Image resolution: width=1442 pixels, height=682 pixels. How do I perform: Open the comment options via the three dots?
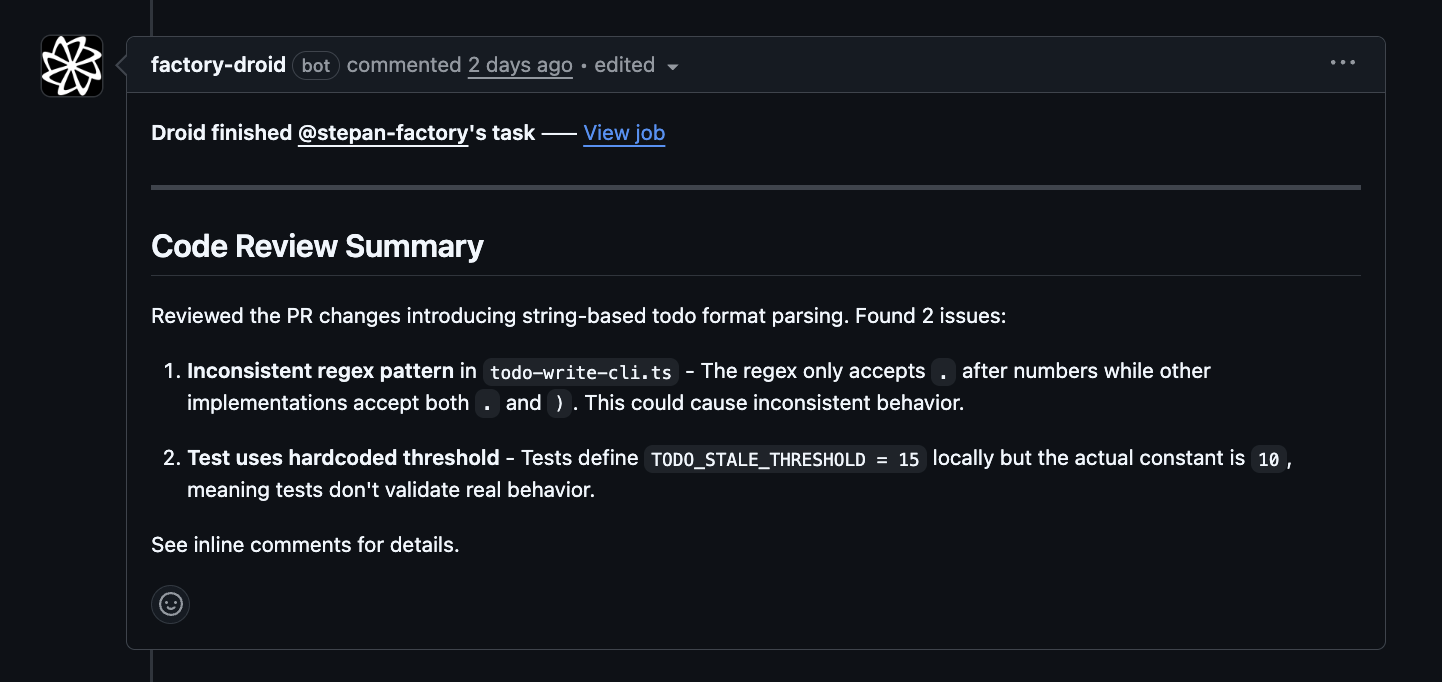[1342, 62]
